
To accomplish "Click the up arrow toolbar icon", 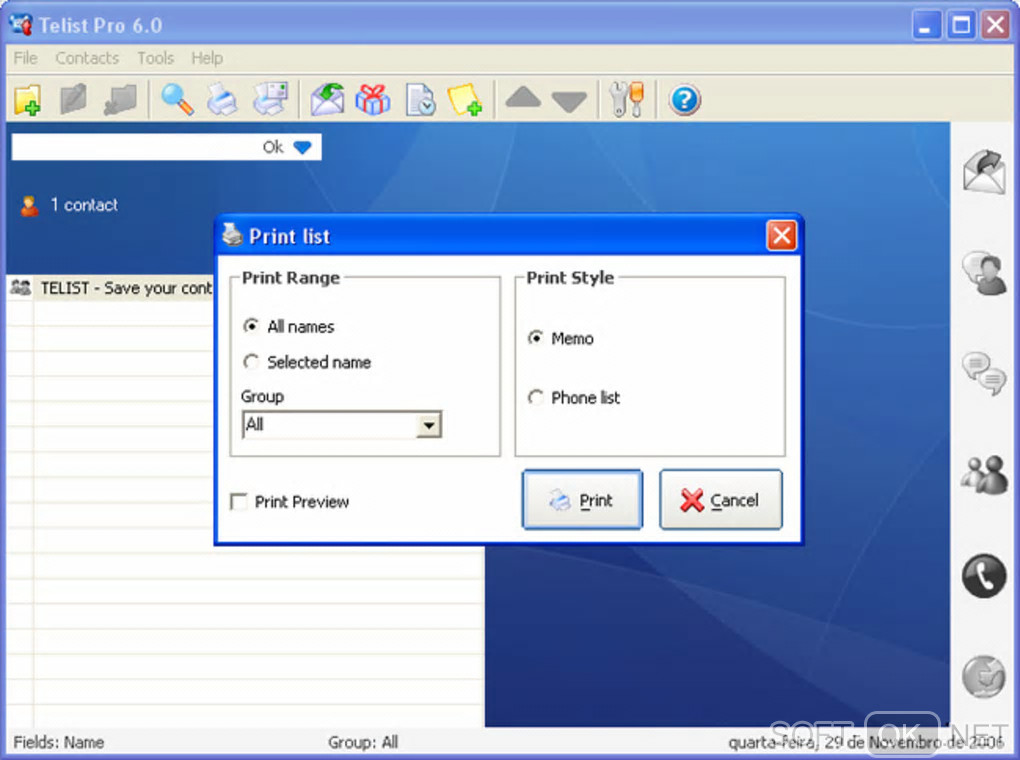I will coord(523,98).
